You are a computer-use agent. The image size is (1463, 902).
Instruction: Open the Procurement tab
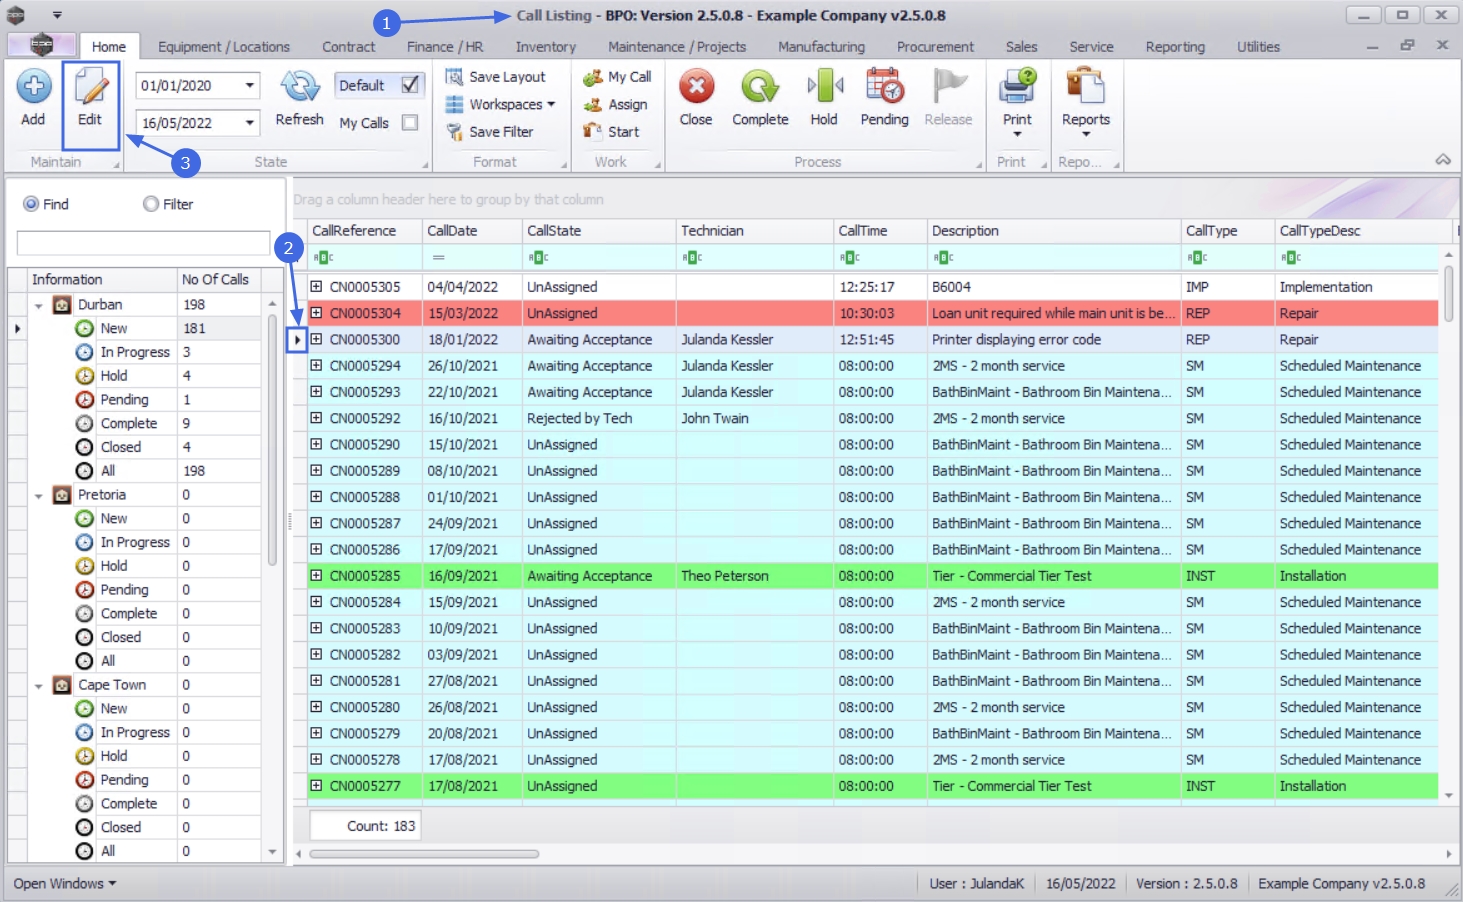[935, 47]
